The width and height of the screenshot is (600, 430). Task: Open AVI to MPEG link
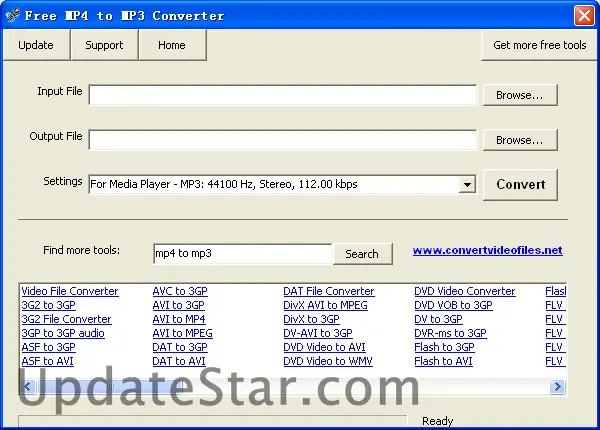coord(183,333)
